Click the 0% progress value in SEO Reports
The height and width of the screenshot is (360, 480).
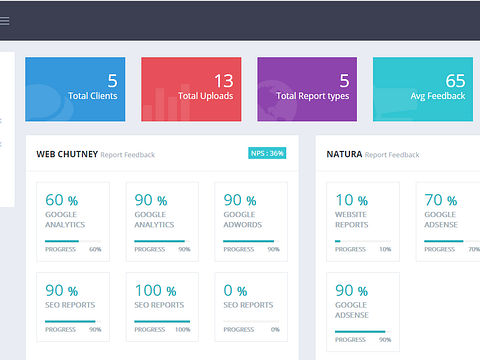pyautogui.click(x=275, y=330)
